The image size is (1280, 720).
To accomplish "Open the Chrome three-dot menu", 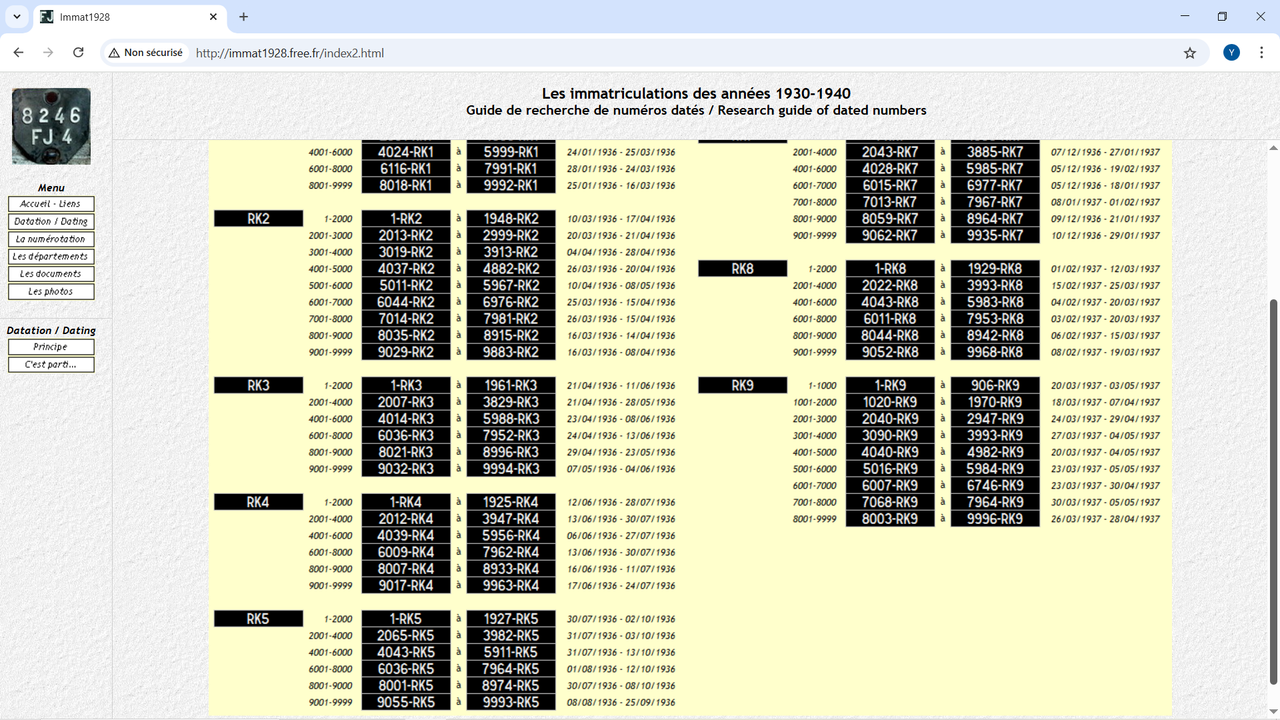I will pyautogui.click(x=1261, y=53).
